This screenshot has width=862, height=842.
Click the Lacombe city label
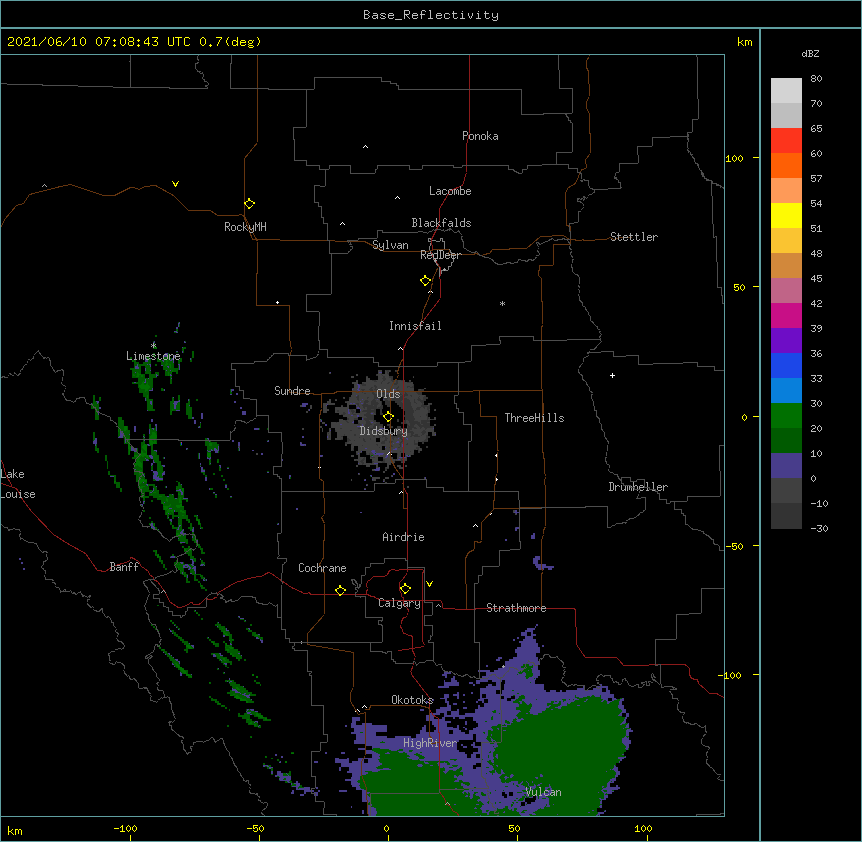[450, 191]
